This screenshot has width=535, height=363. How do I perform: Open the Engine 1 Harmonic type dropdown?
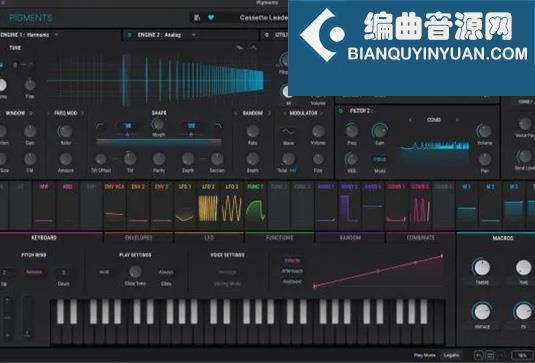tap(56, 35)
